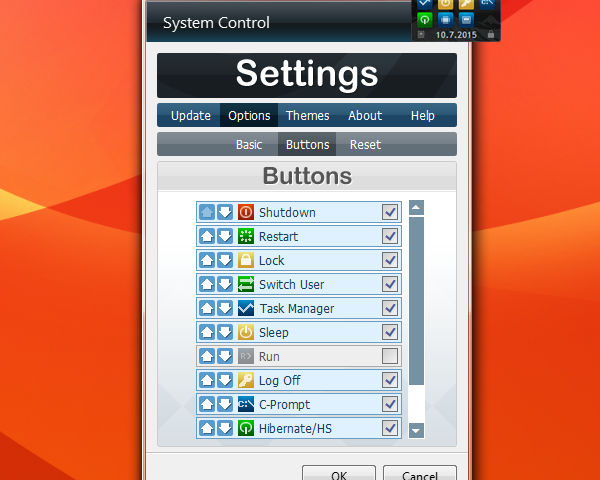Move Hibernate/HS down in list

tap(225, 428)
